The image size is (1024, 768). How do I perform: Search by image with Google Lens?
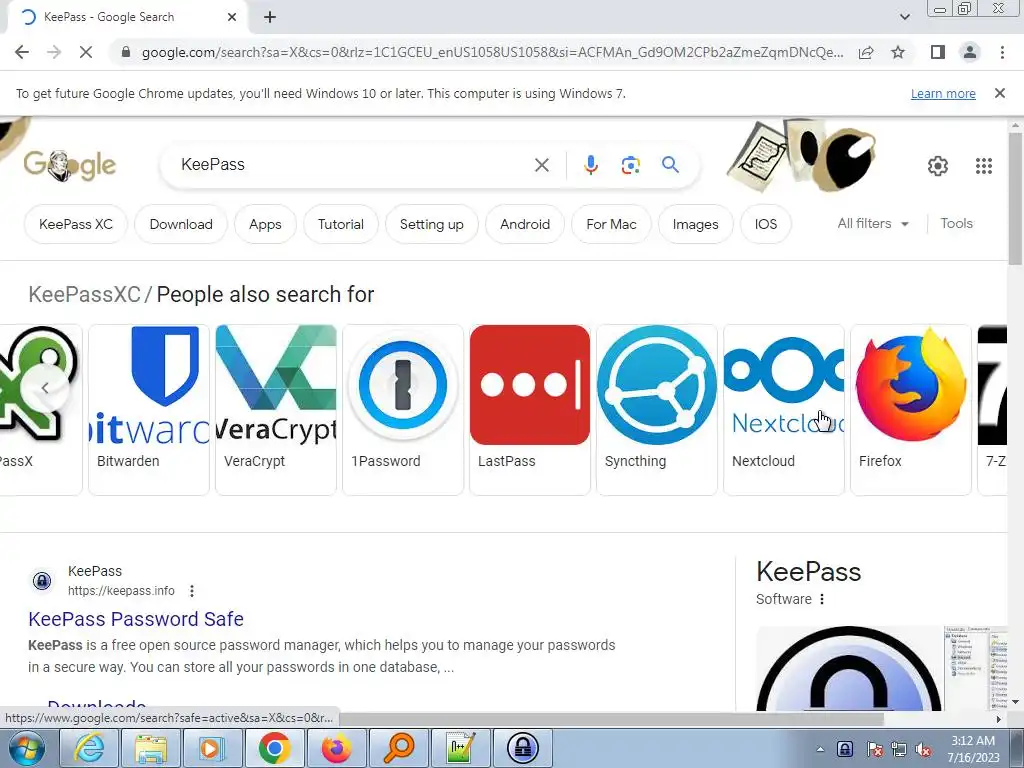coord(630,165)
